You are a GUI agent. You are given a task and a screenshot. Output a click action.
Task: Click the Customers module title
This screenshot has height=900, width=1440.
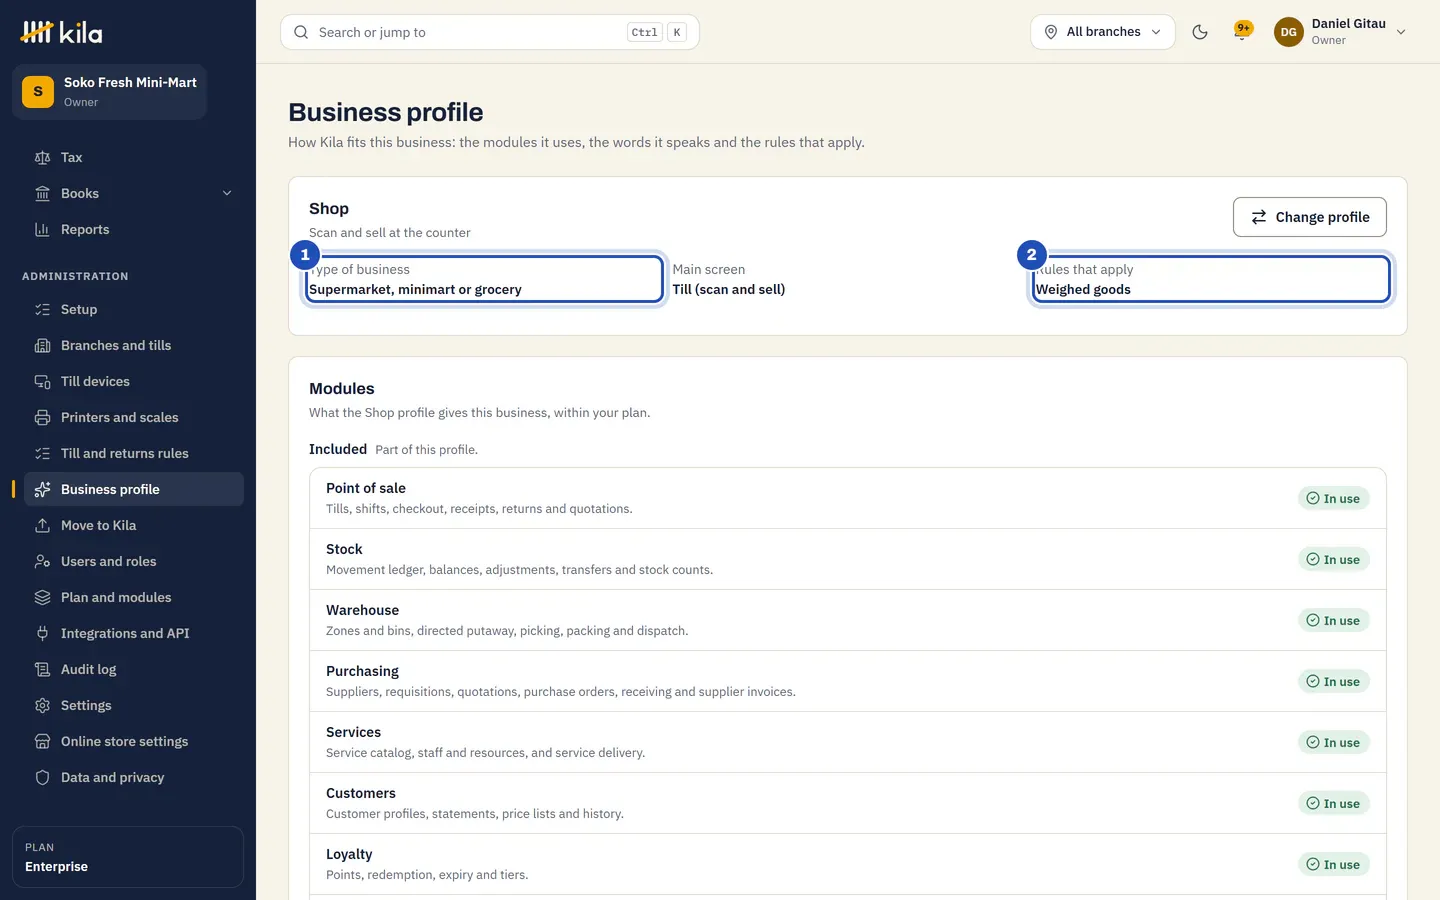tap(361, 793)
